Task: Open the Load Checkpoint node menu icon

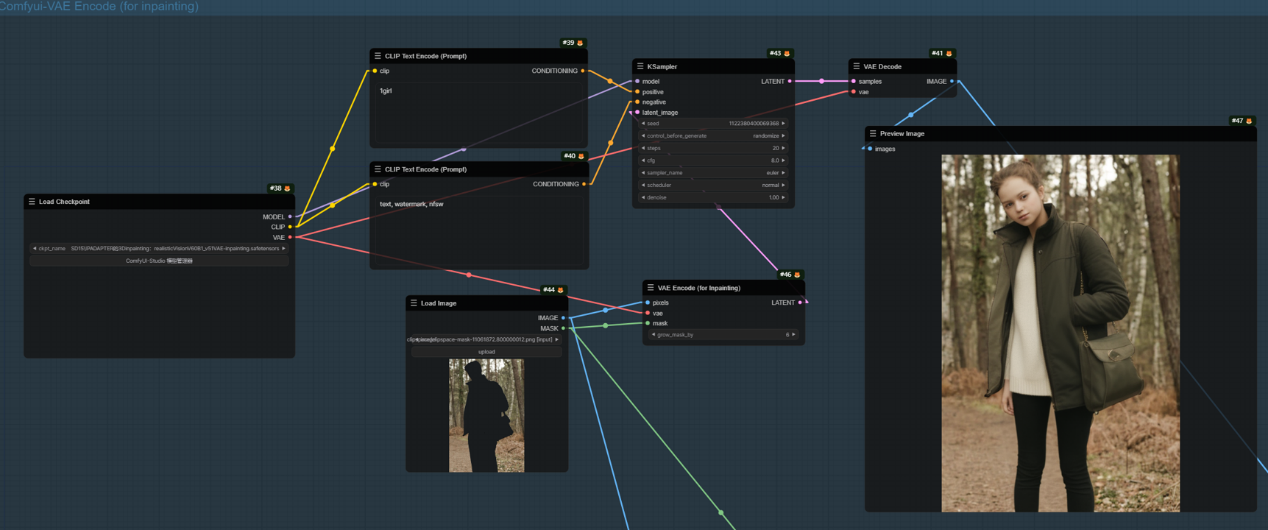Action: (32, 202)
